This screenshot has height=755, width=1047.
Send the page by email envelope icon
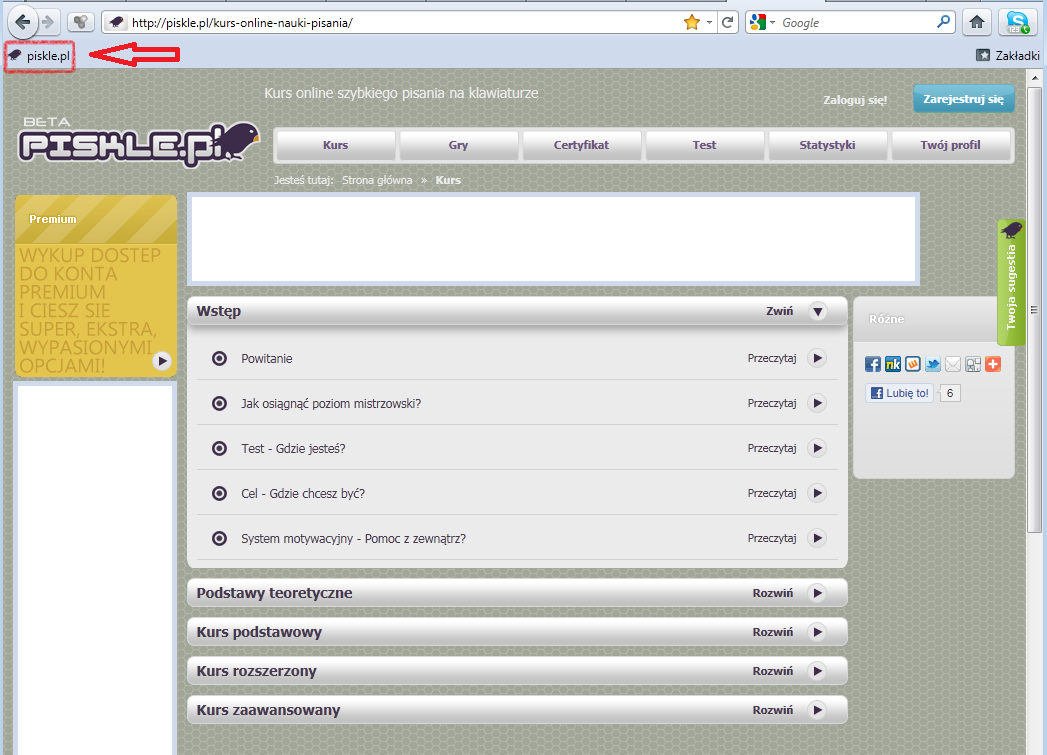[x=953, y=364]
